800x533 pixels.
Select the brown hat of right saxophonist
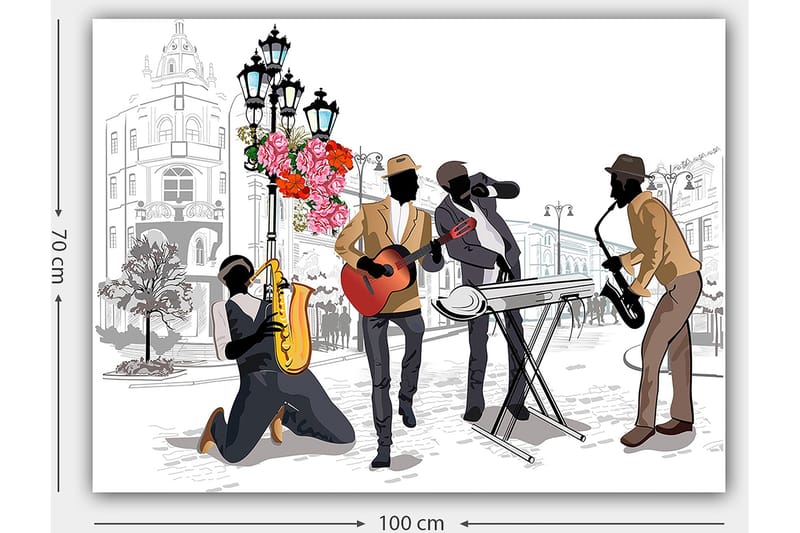point(626,165)
